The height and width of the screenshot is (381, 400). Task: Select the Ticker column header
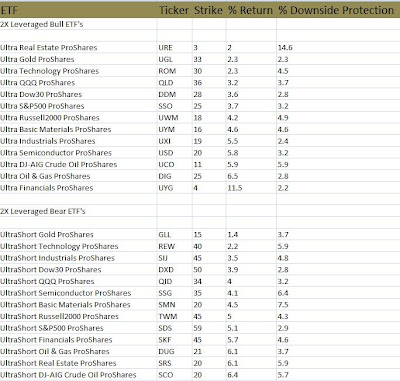coord(174,10)
